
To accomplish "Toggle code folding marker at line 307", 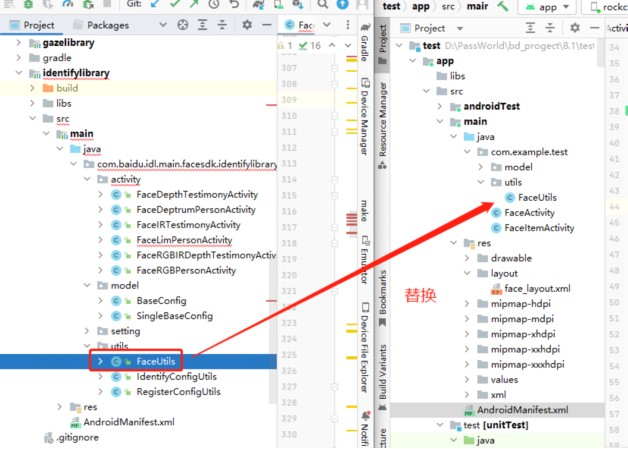I will [334, 68].
